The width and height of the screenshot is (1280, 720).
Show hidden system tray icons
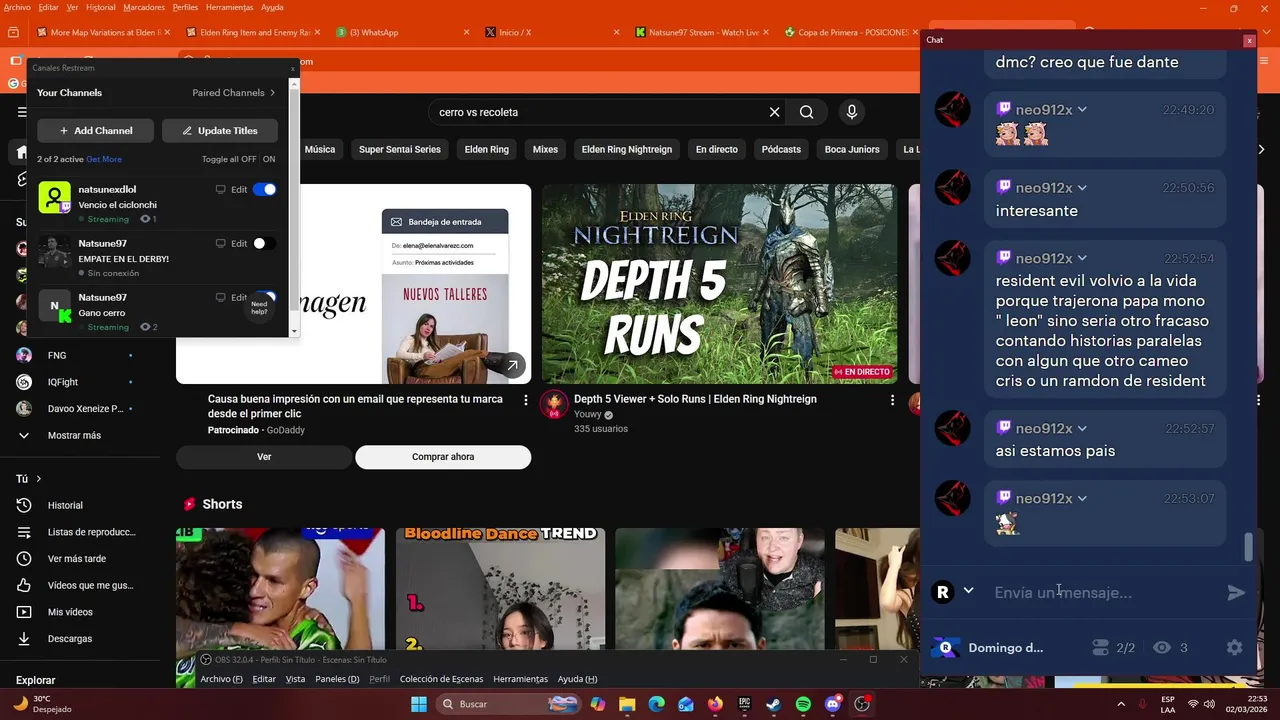(x=1120, y=704)
